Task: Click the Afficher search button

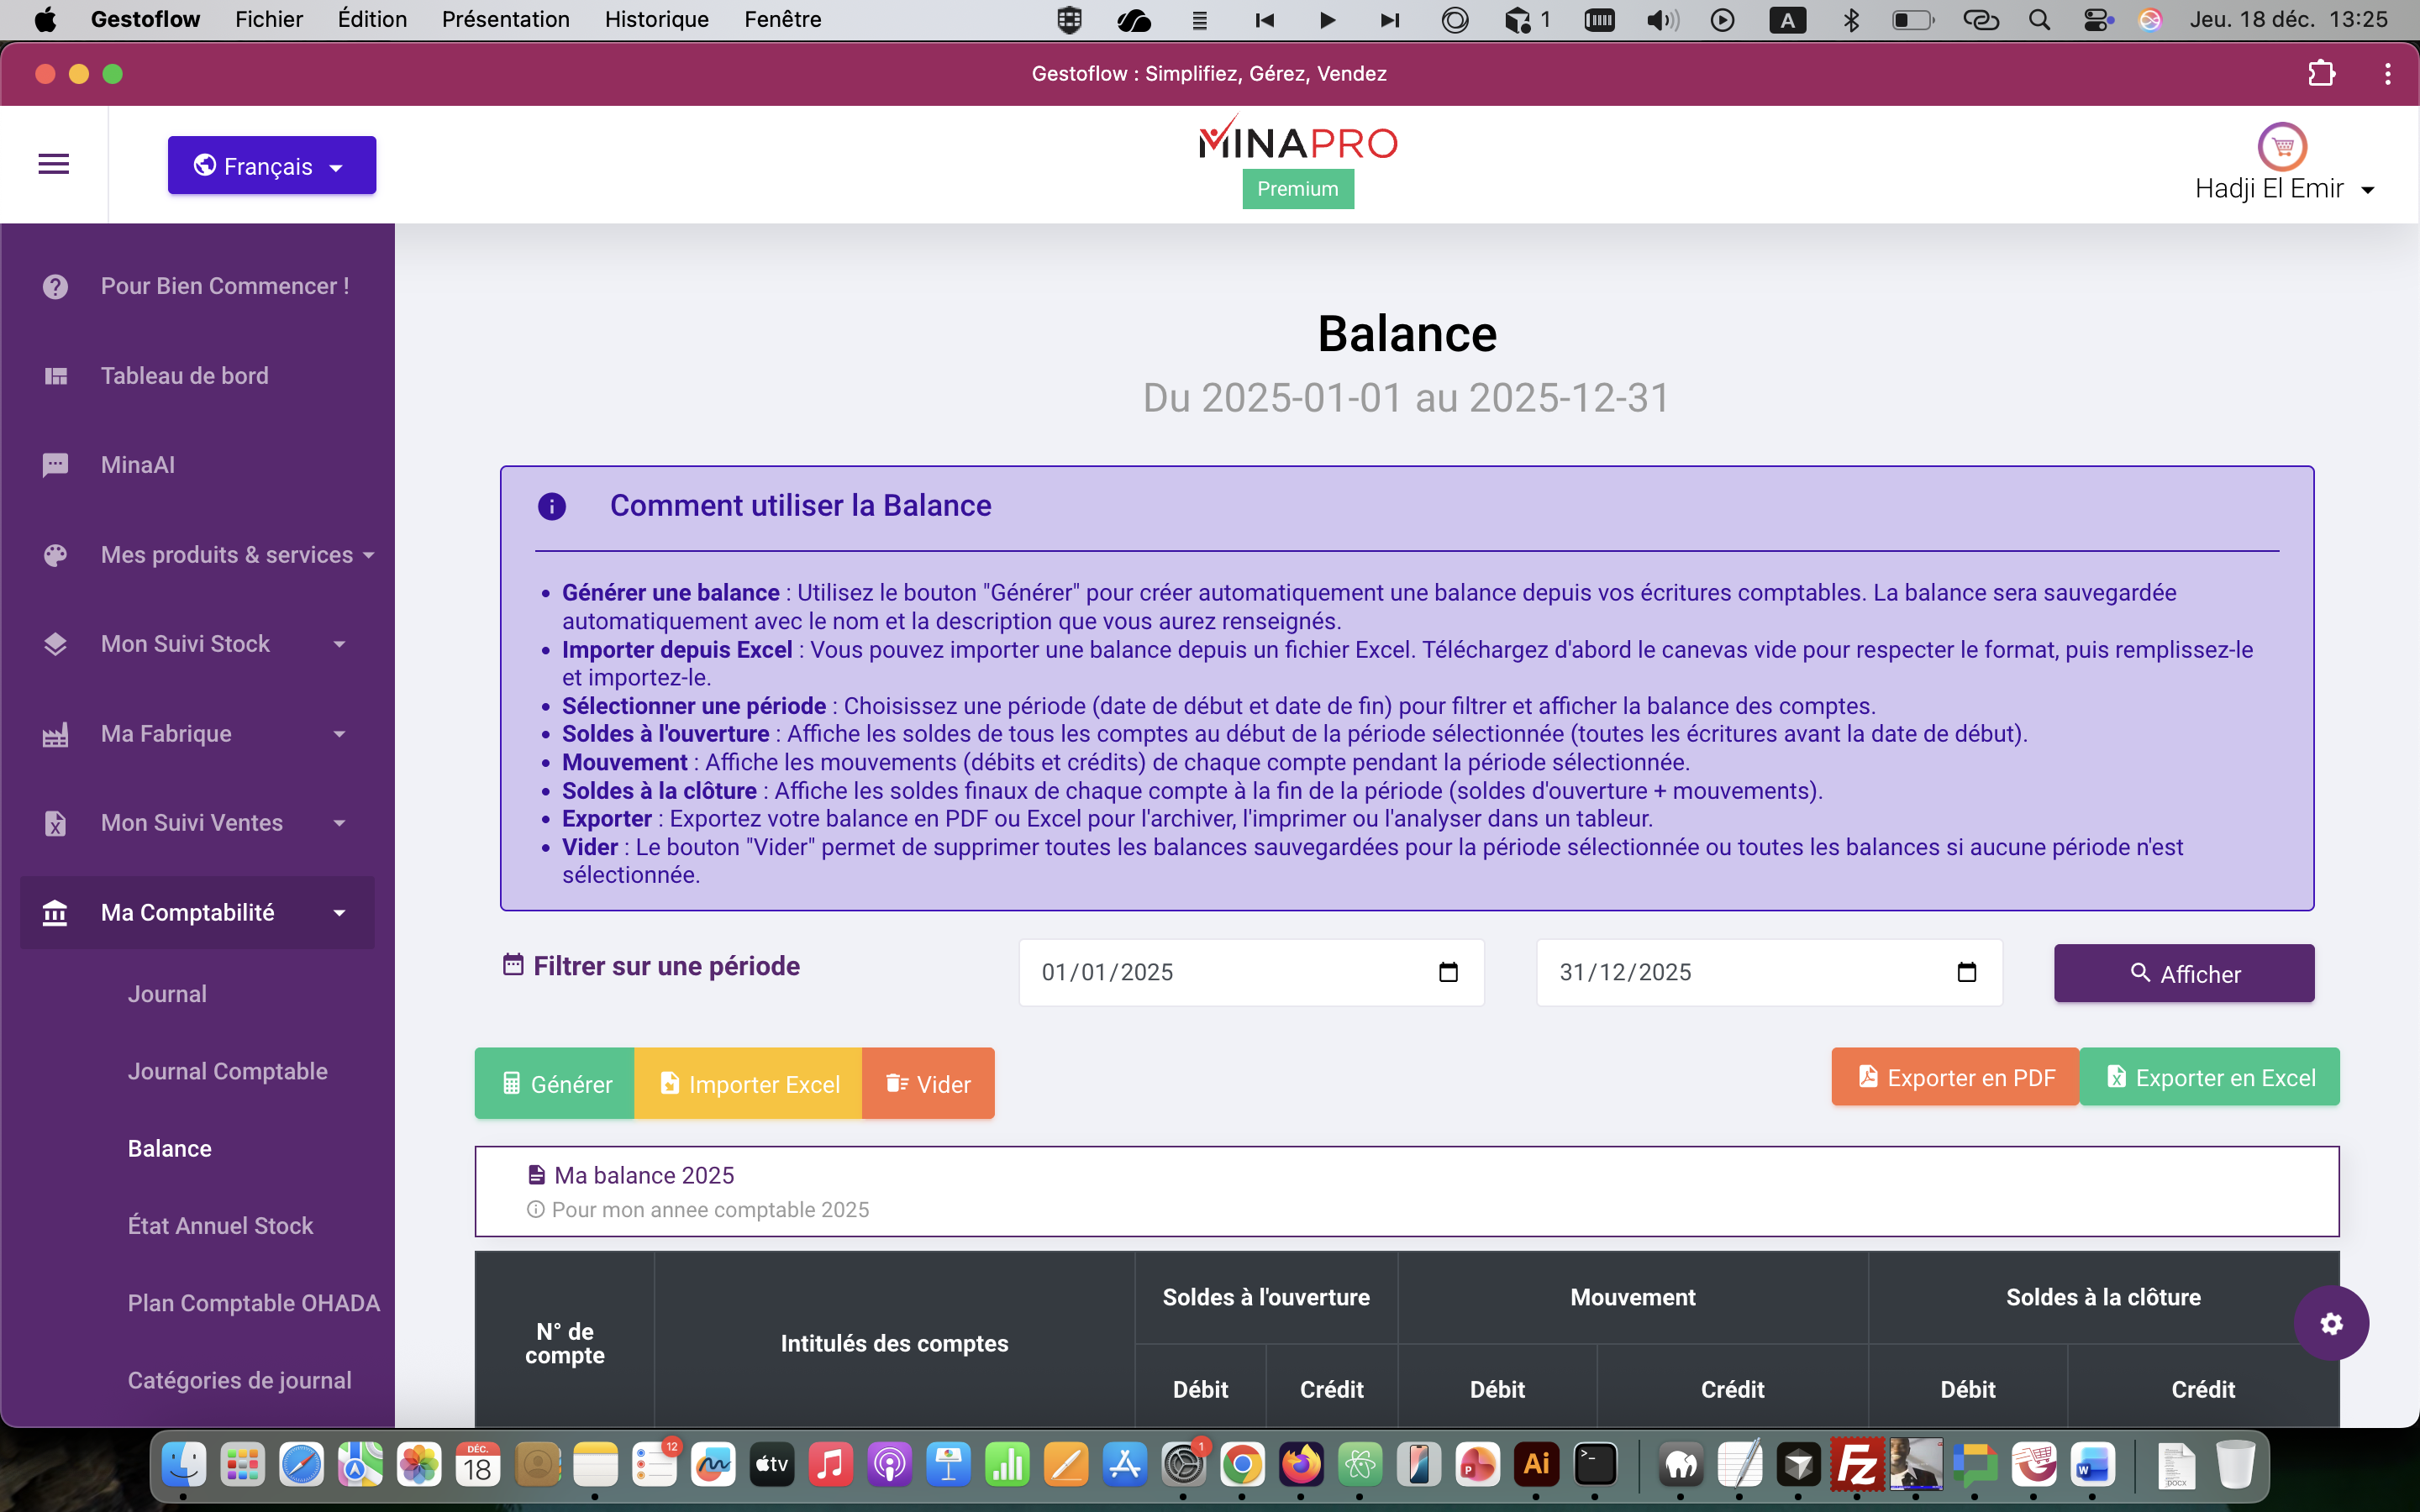Action: [2183, 974]
